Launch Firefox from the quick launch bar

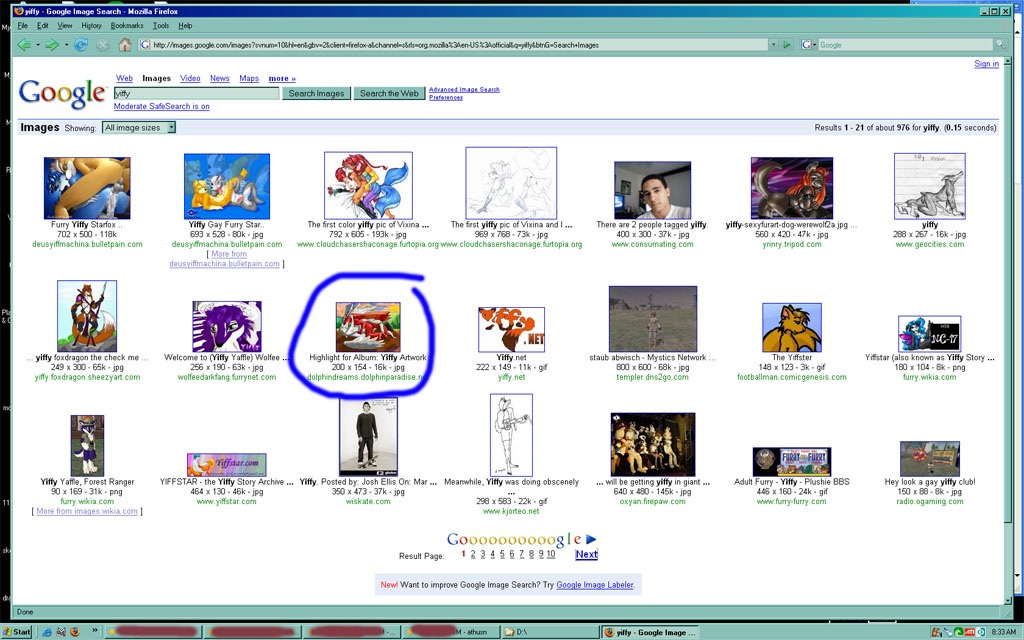[74, 632]
